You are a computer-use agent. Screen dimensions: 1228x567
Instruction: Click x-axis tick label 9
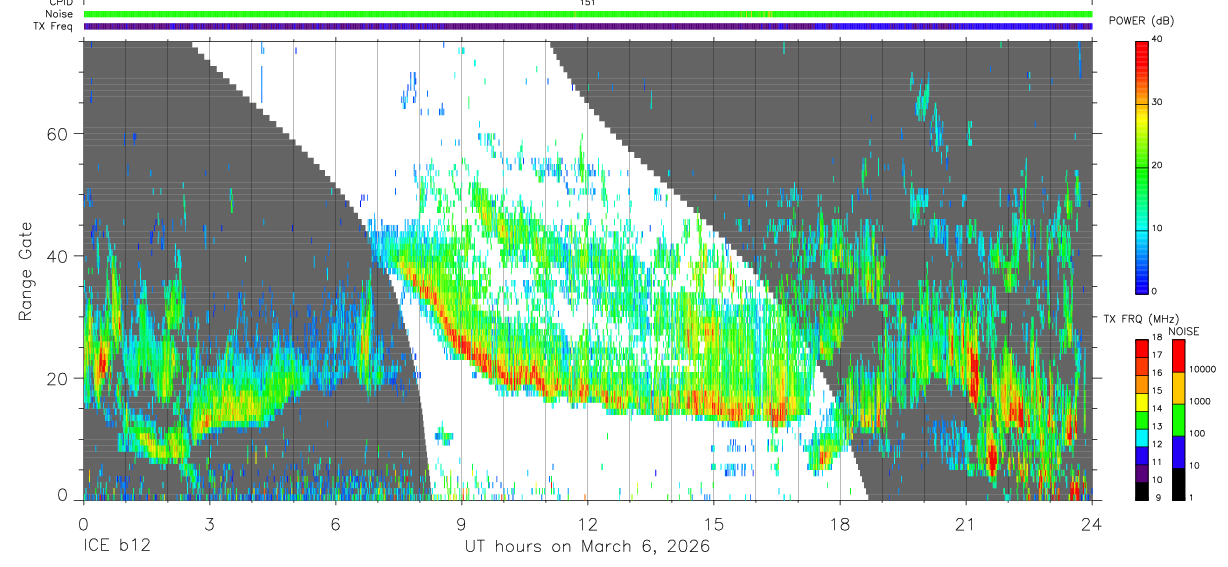coord(461,523)
